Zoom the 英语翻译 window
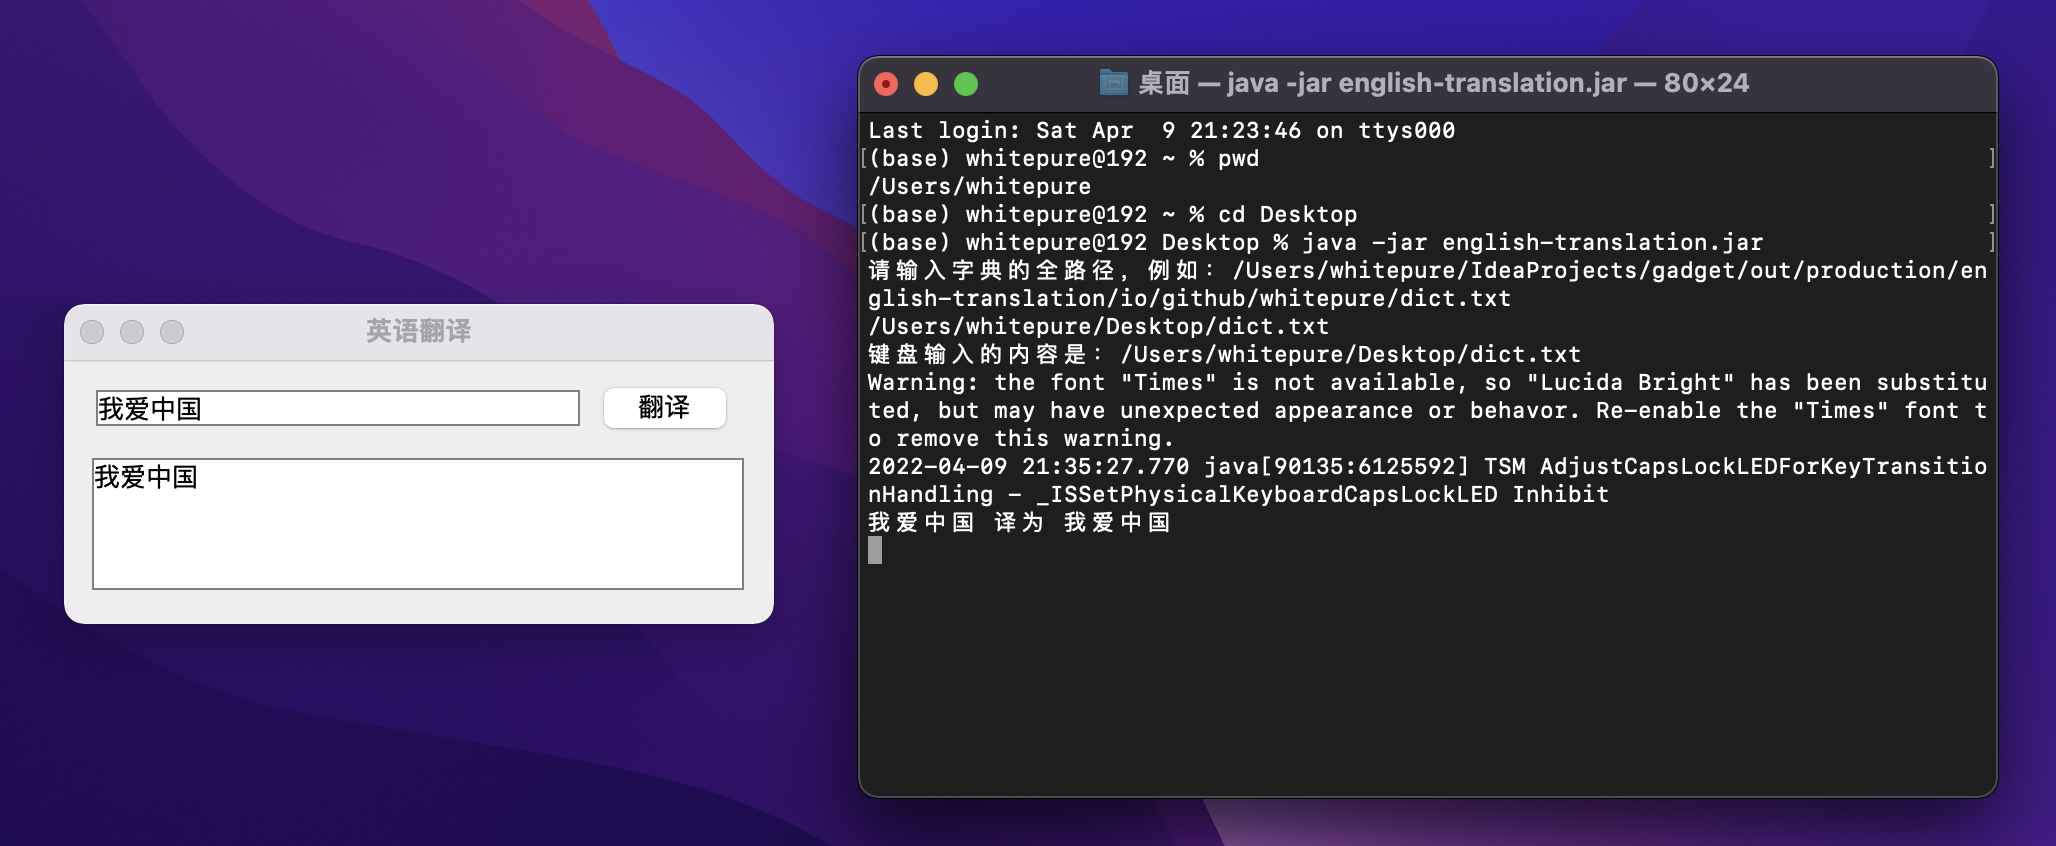2056x846 pixels. coord(172,332)
